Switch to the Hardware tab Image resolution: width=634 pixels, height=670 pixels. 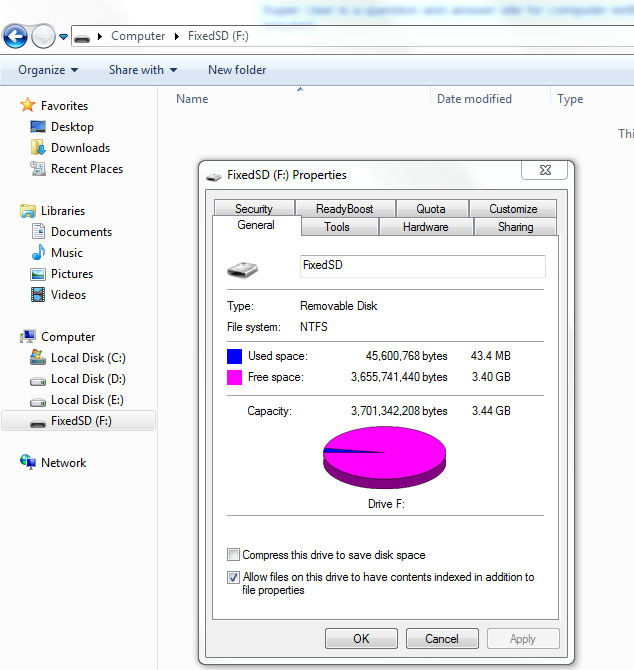(x=426, y=226)
